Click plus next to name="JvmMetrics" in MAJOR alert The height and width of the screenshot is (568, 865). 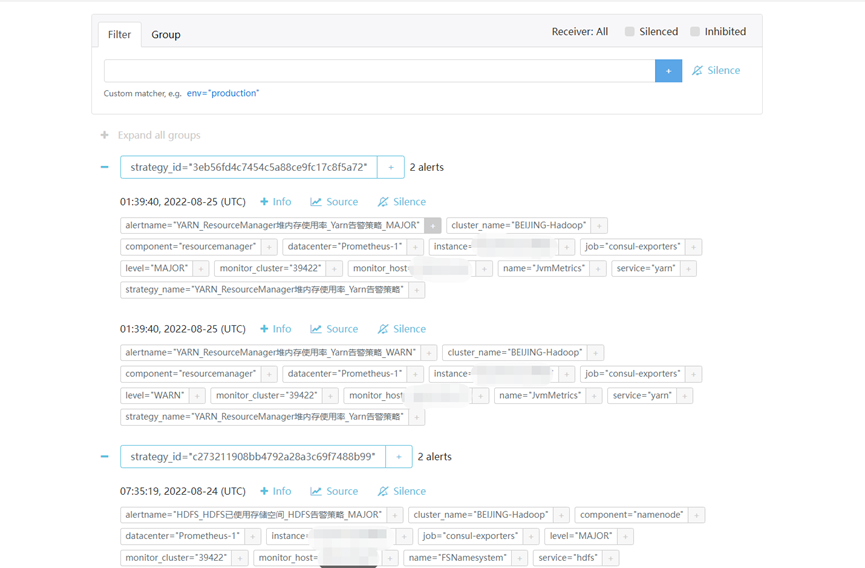(598, 269)
